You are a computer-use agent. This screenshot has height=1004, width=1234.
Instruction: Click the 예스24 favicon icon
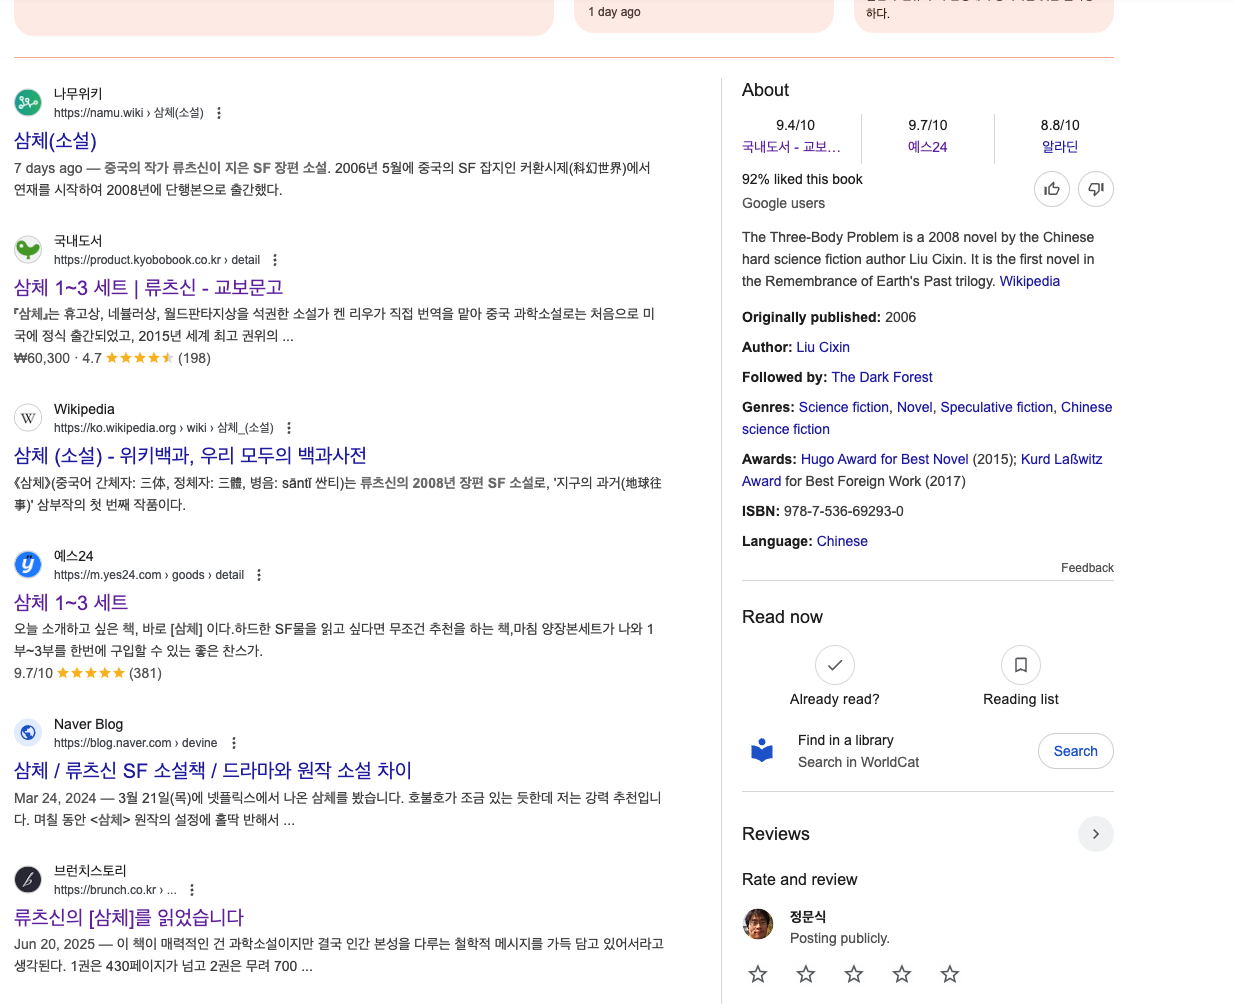pos(28,564)
